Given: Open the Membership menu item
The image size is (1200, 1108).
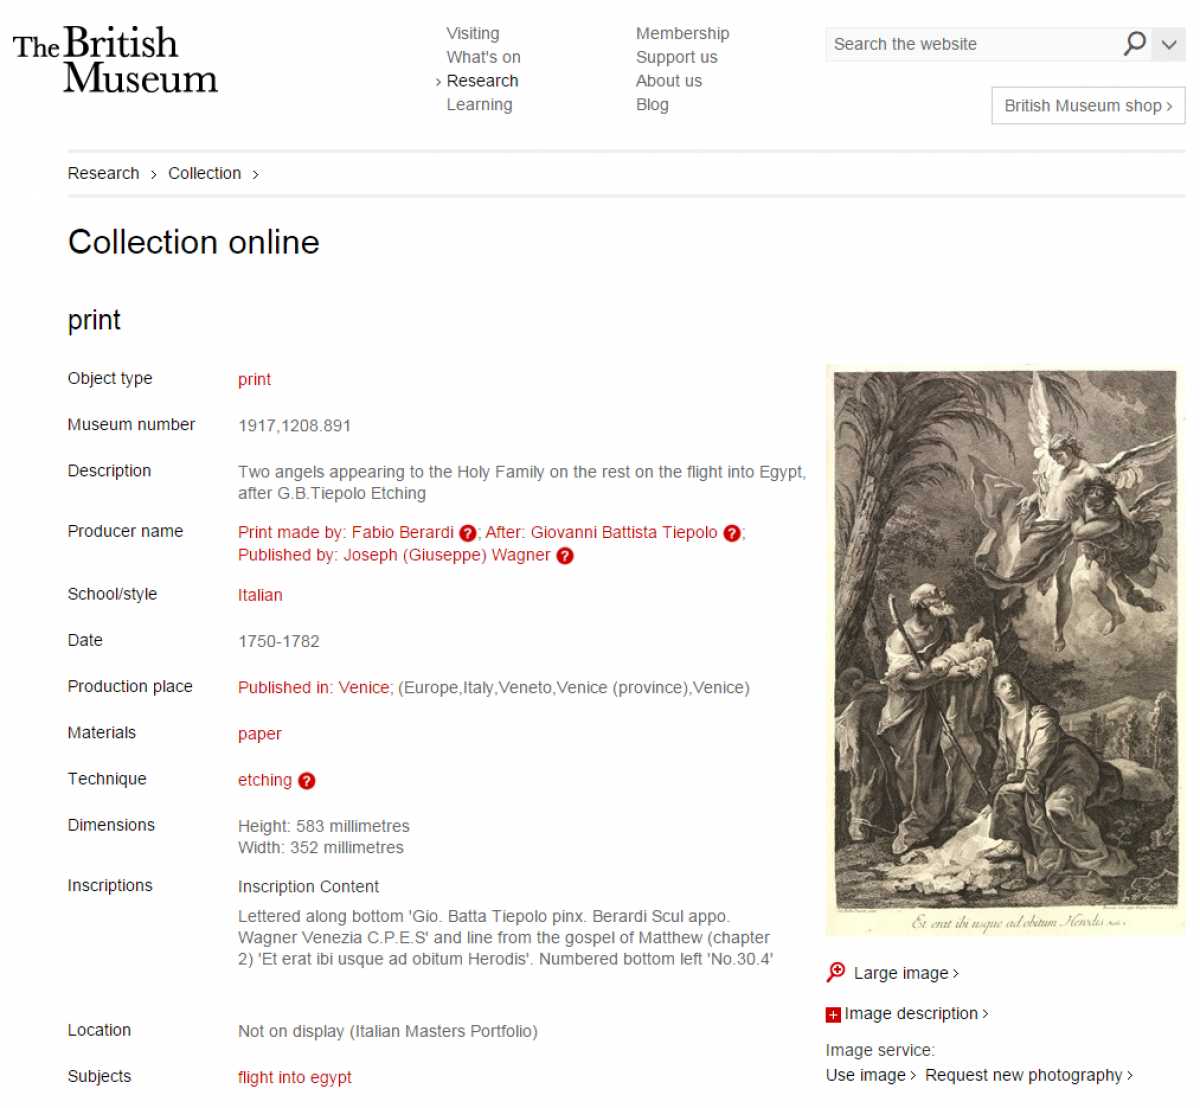Looking at the screenshot, I should [x=682, y=34].
